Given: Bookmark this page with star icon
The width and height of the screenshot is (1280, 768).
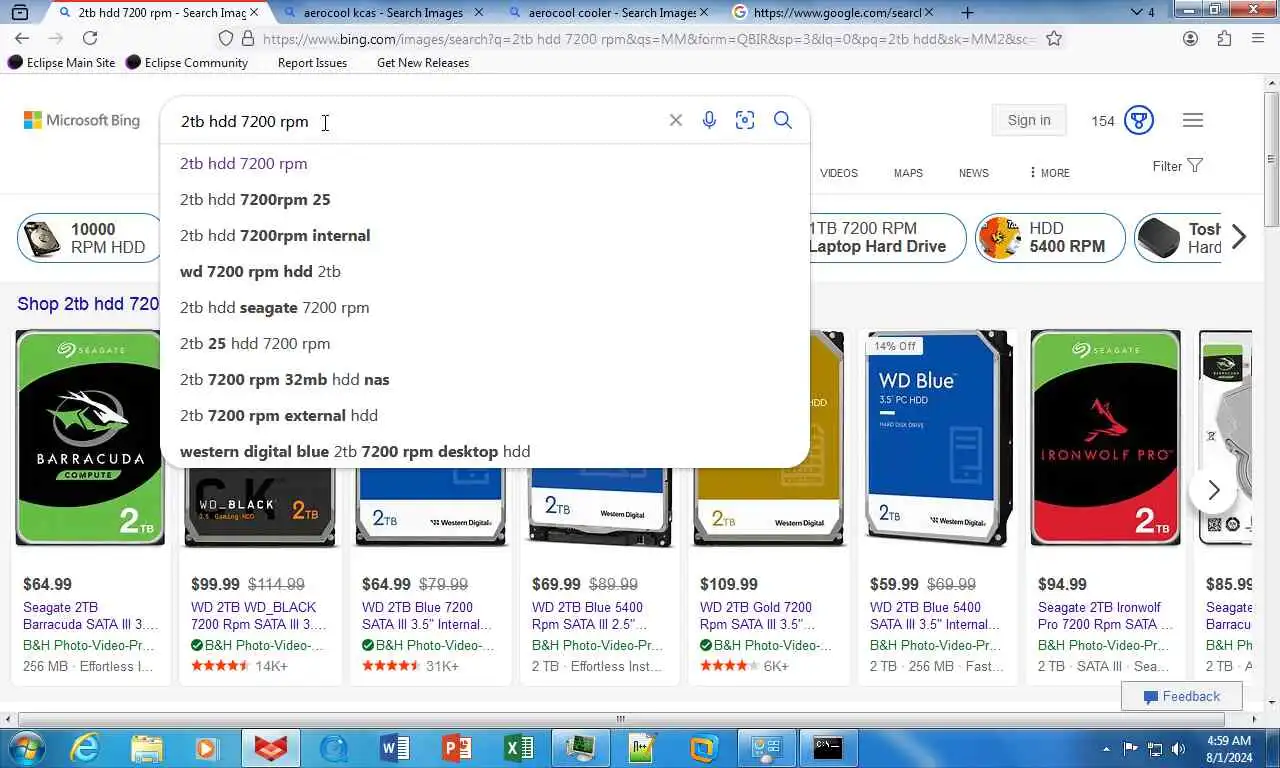Looking at the screenshot, I should coord(1054,38).
